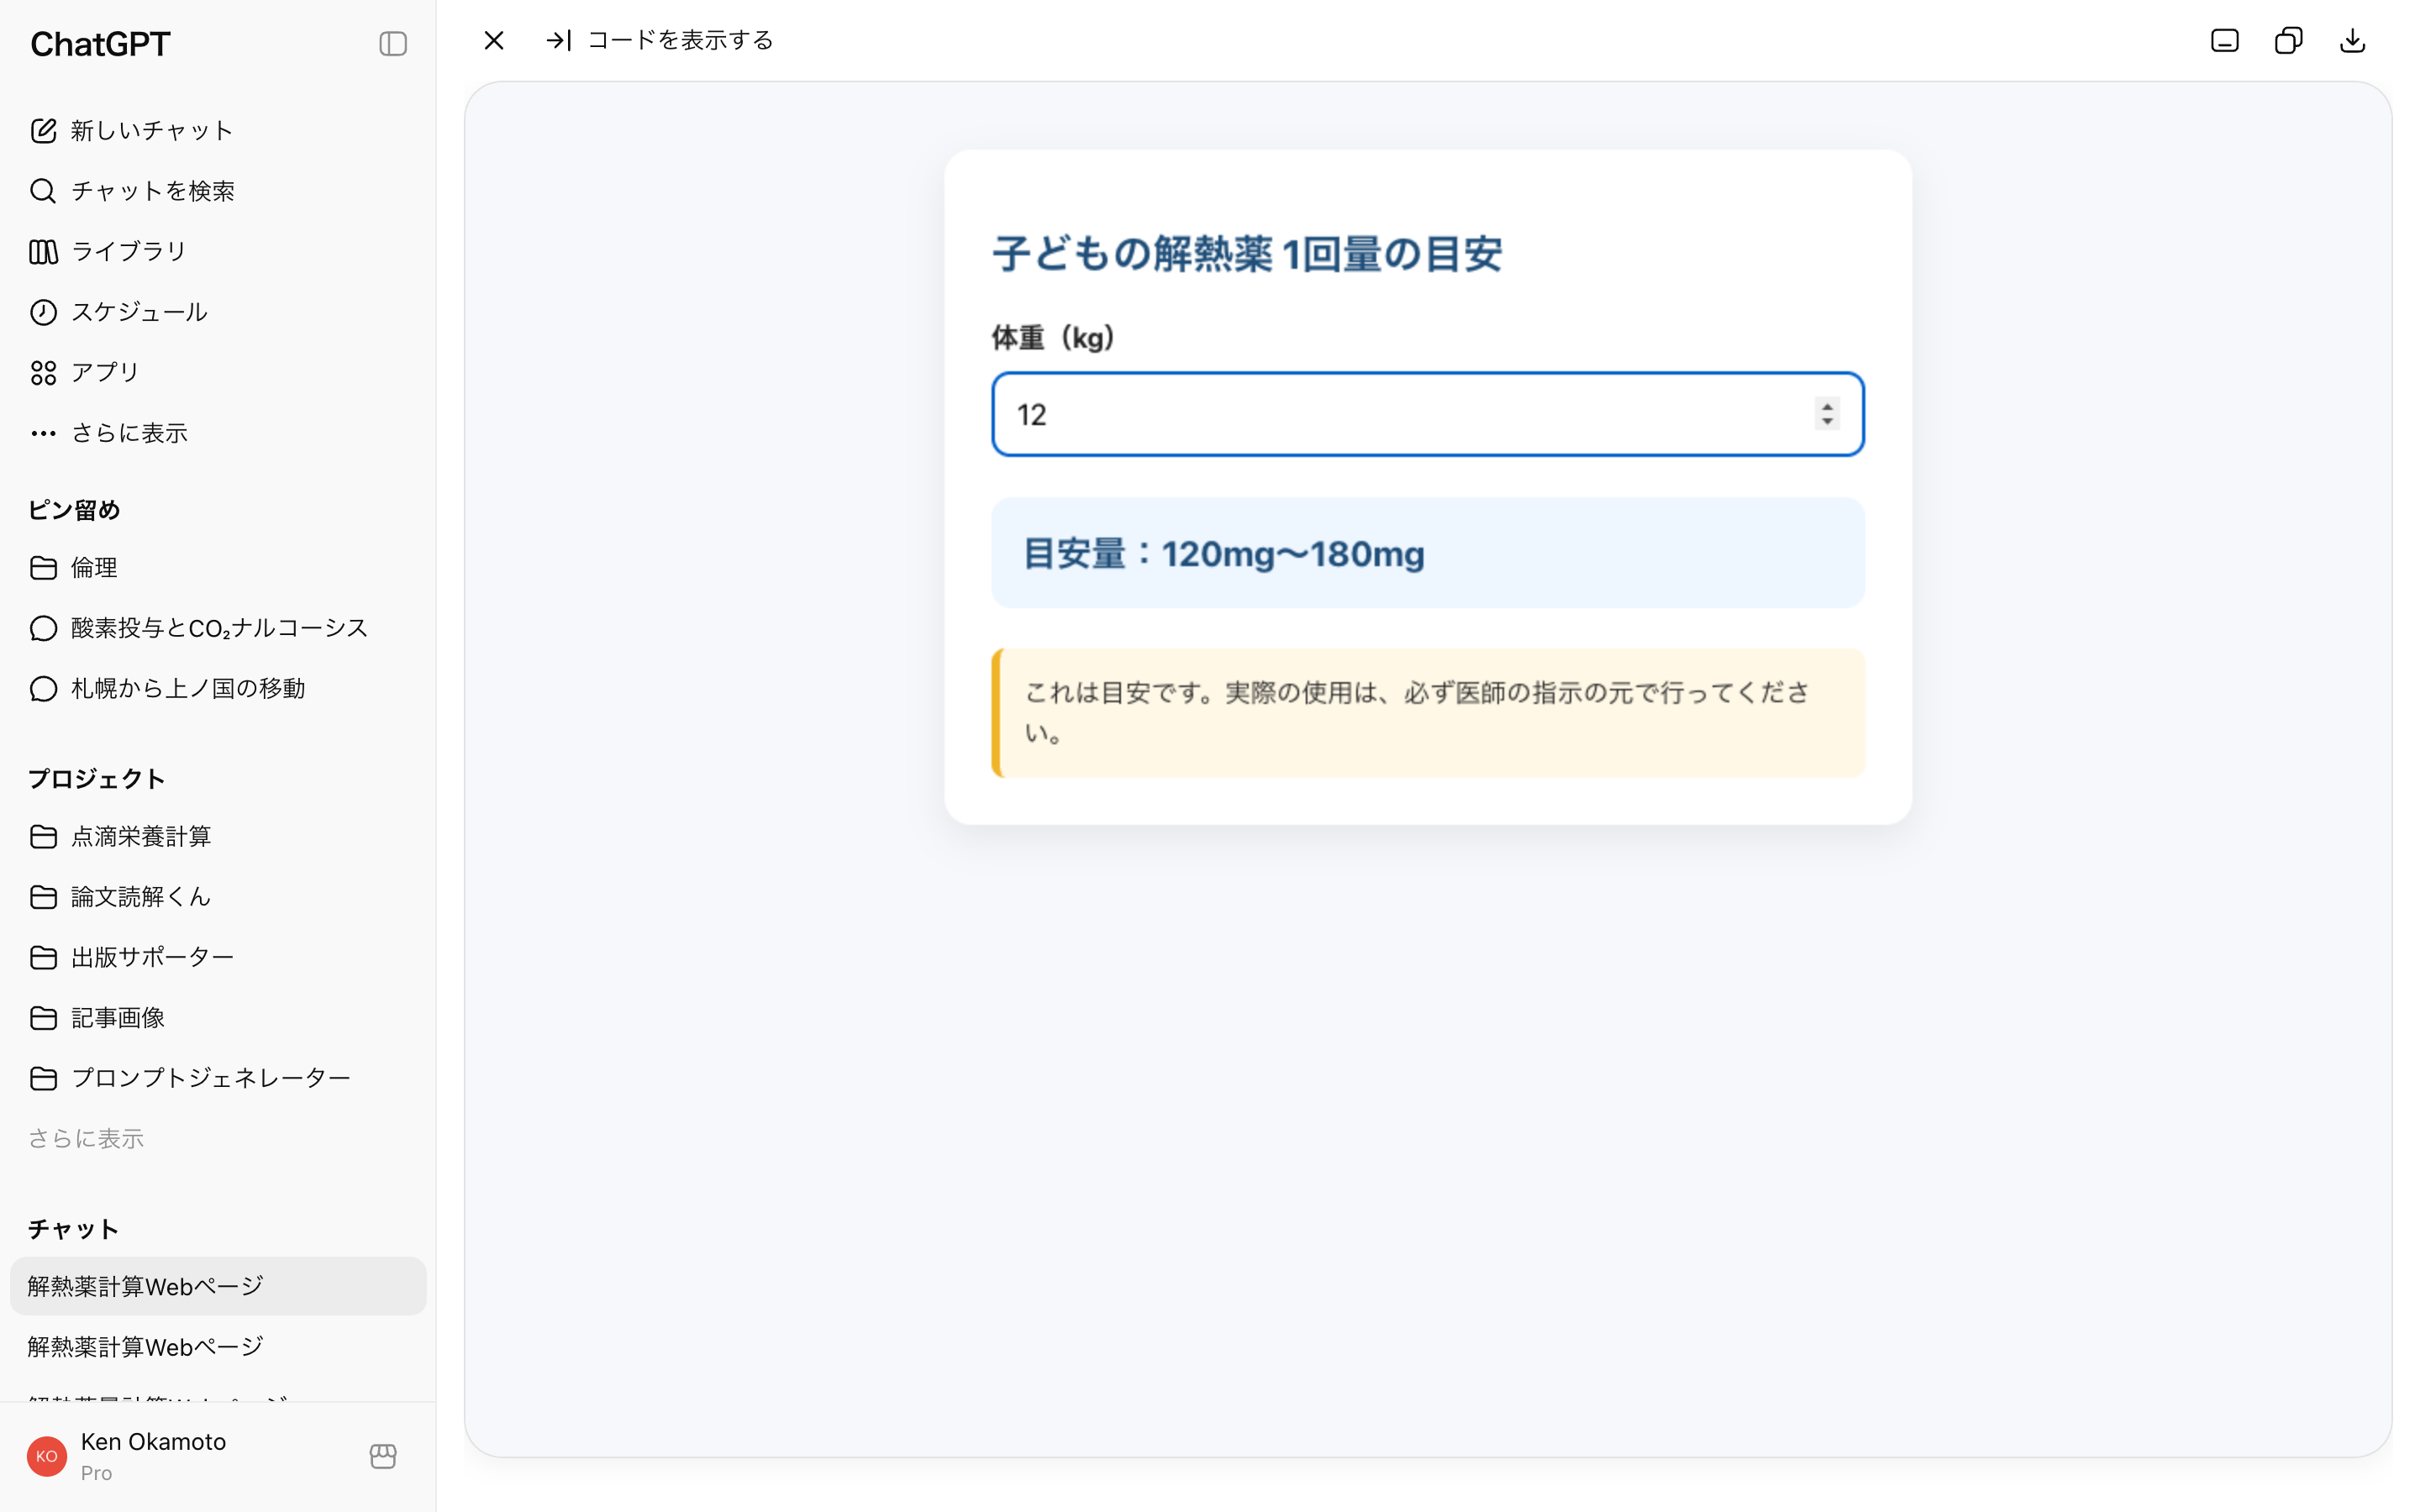Open the chat 酸素投与とCO₂ナルコーシス
The height and width of the screenshot is (1512, 2420).
pyautogui.click(x=218, y=628)
